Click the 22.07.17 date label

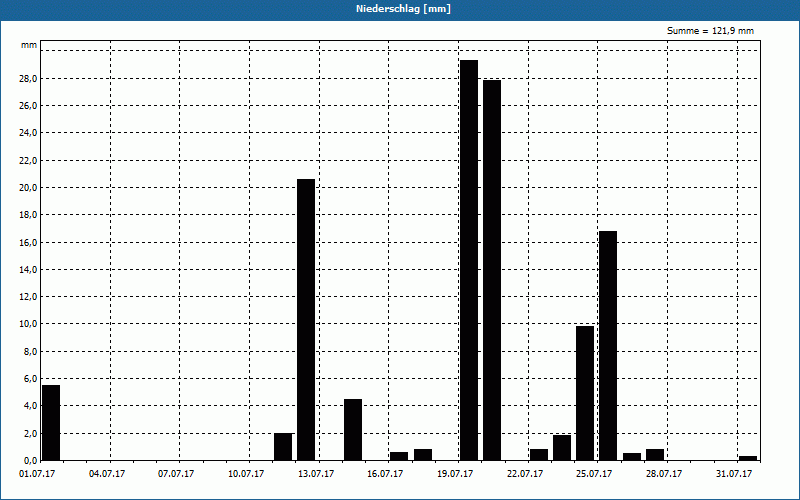525,474
